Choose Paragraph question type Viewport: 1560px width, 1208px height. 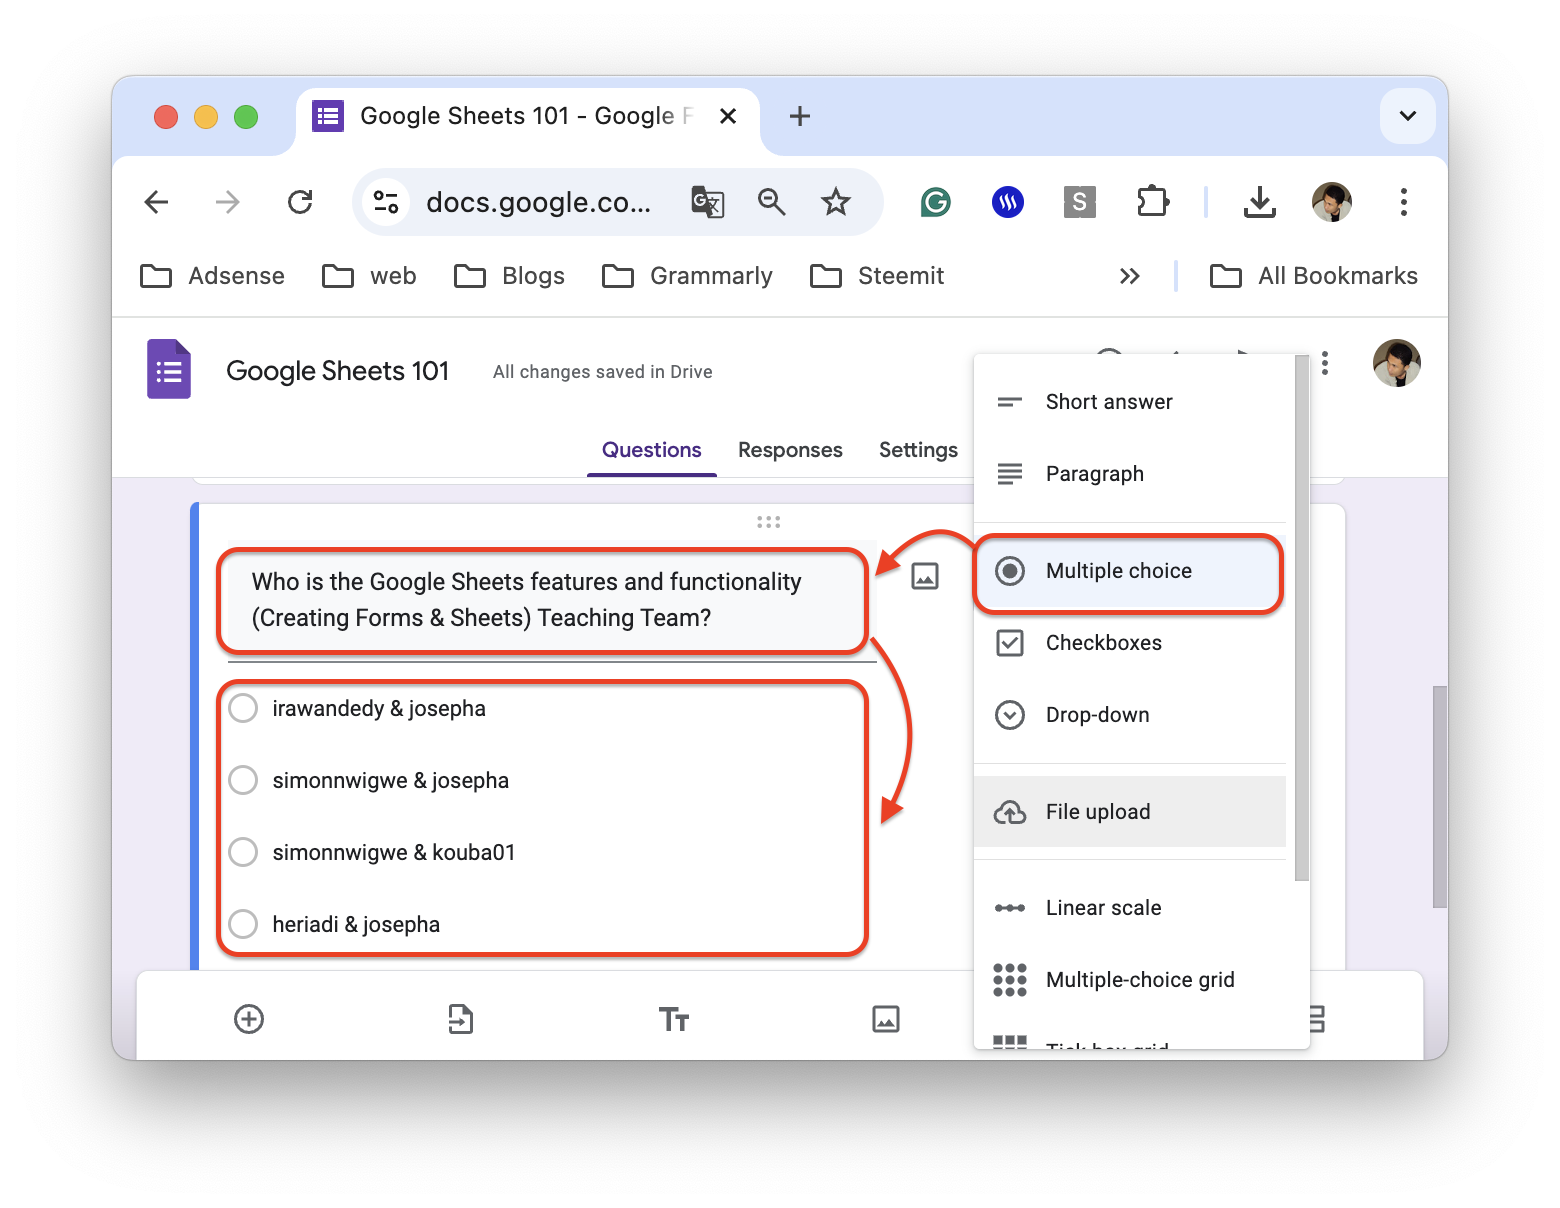(1130, 474)
